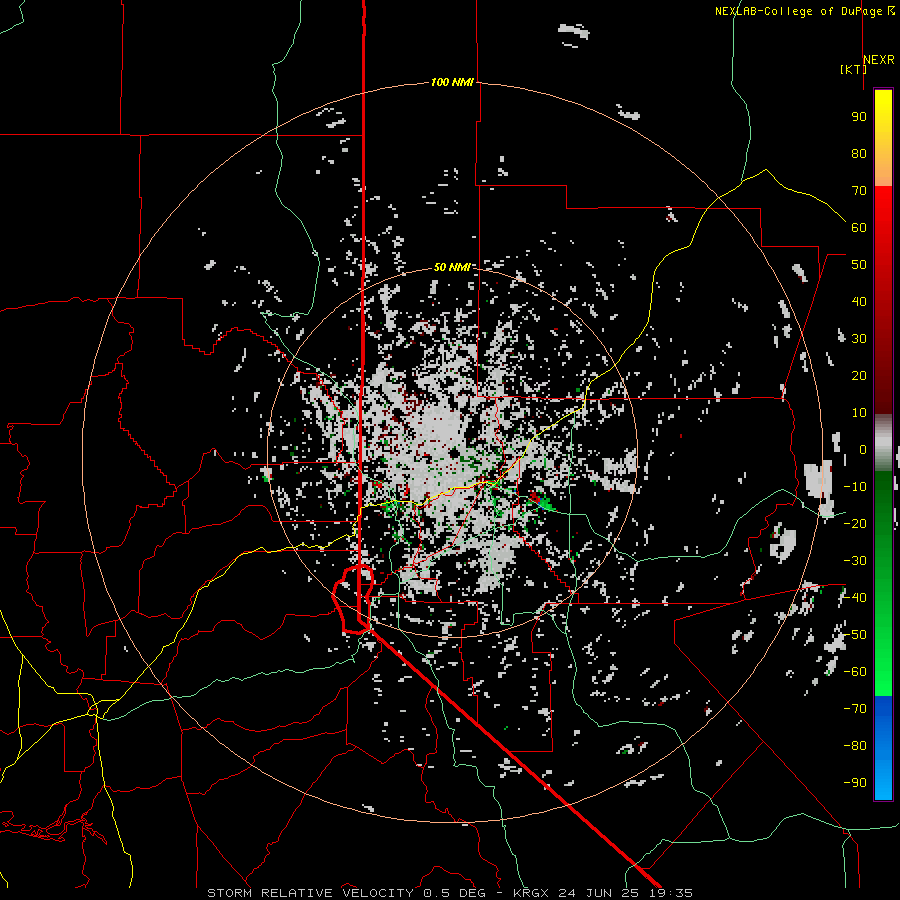Screen dimensions: 900x900
Task: Click the positive 40 knot scale label
Action: pyautogui.click(x=859, y=301)
